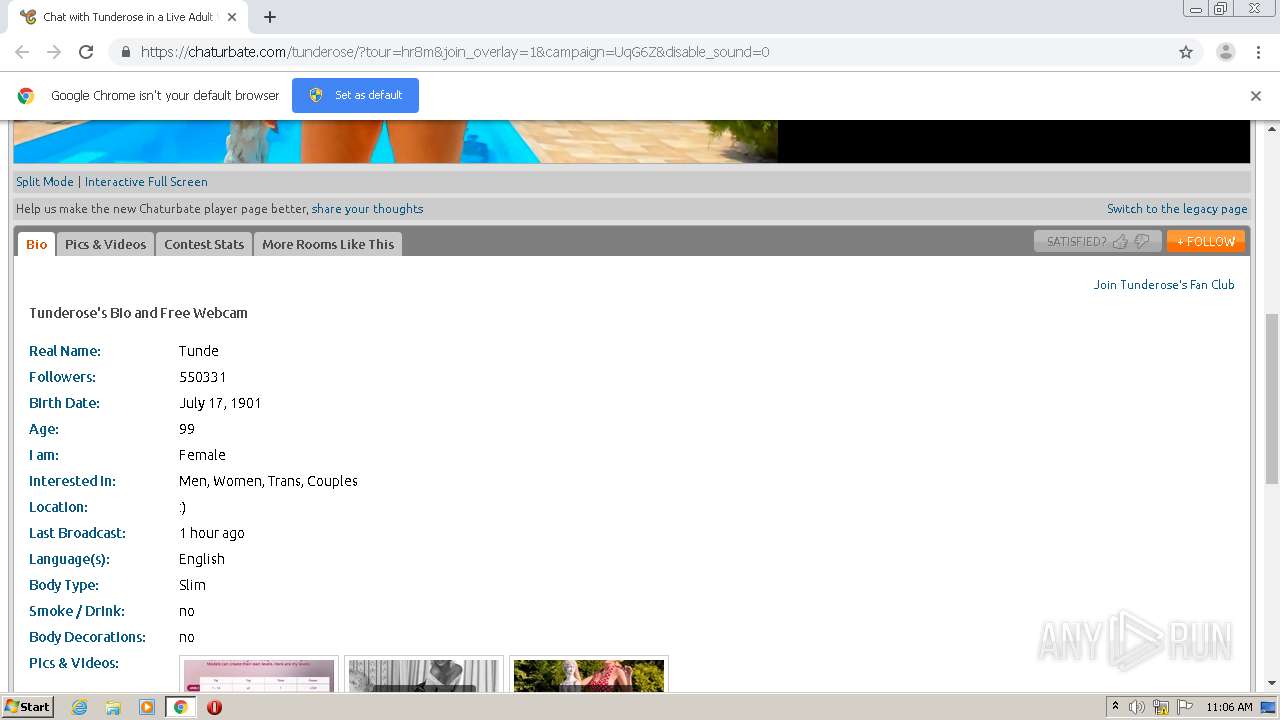The image size is (1280, 720).
Task: Click scrollbar up arrow
Action: coord(1272,128)
